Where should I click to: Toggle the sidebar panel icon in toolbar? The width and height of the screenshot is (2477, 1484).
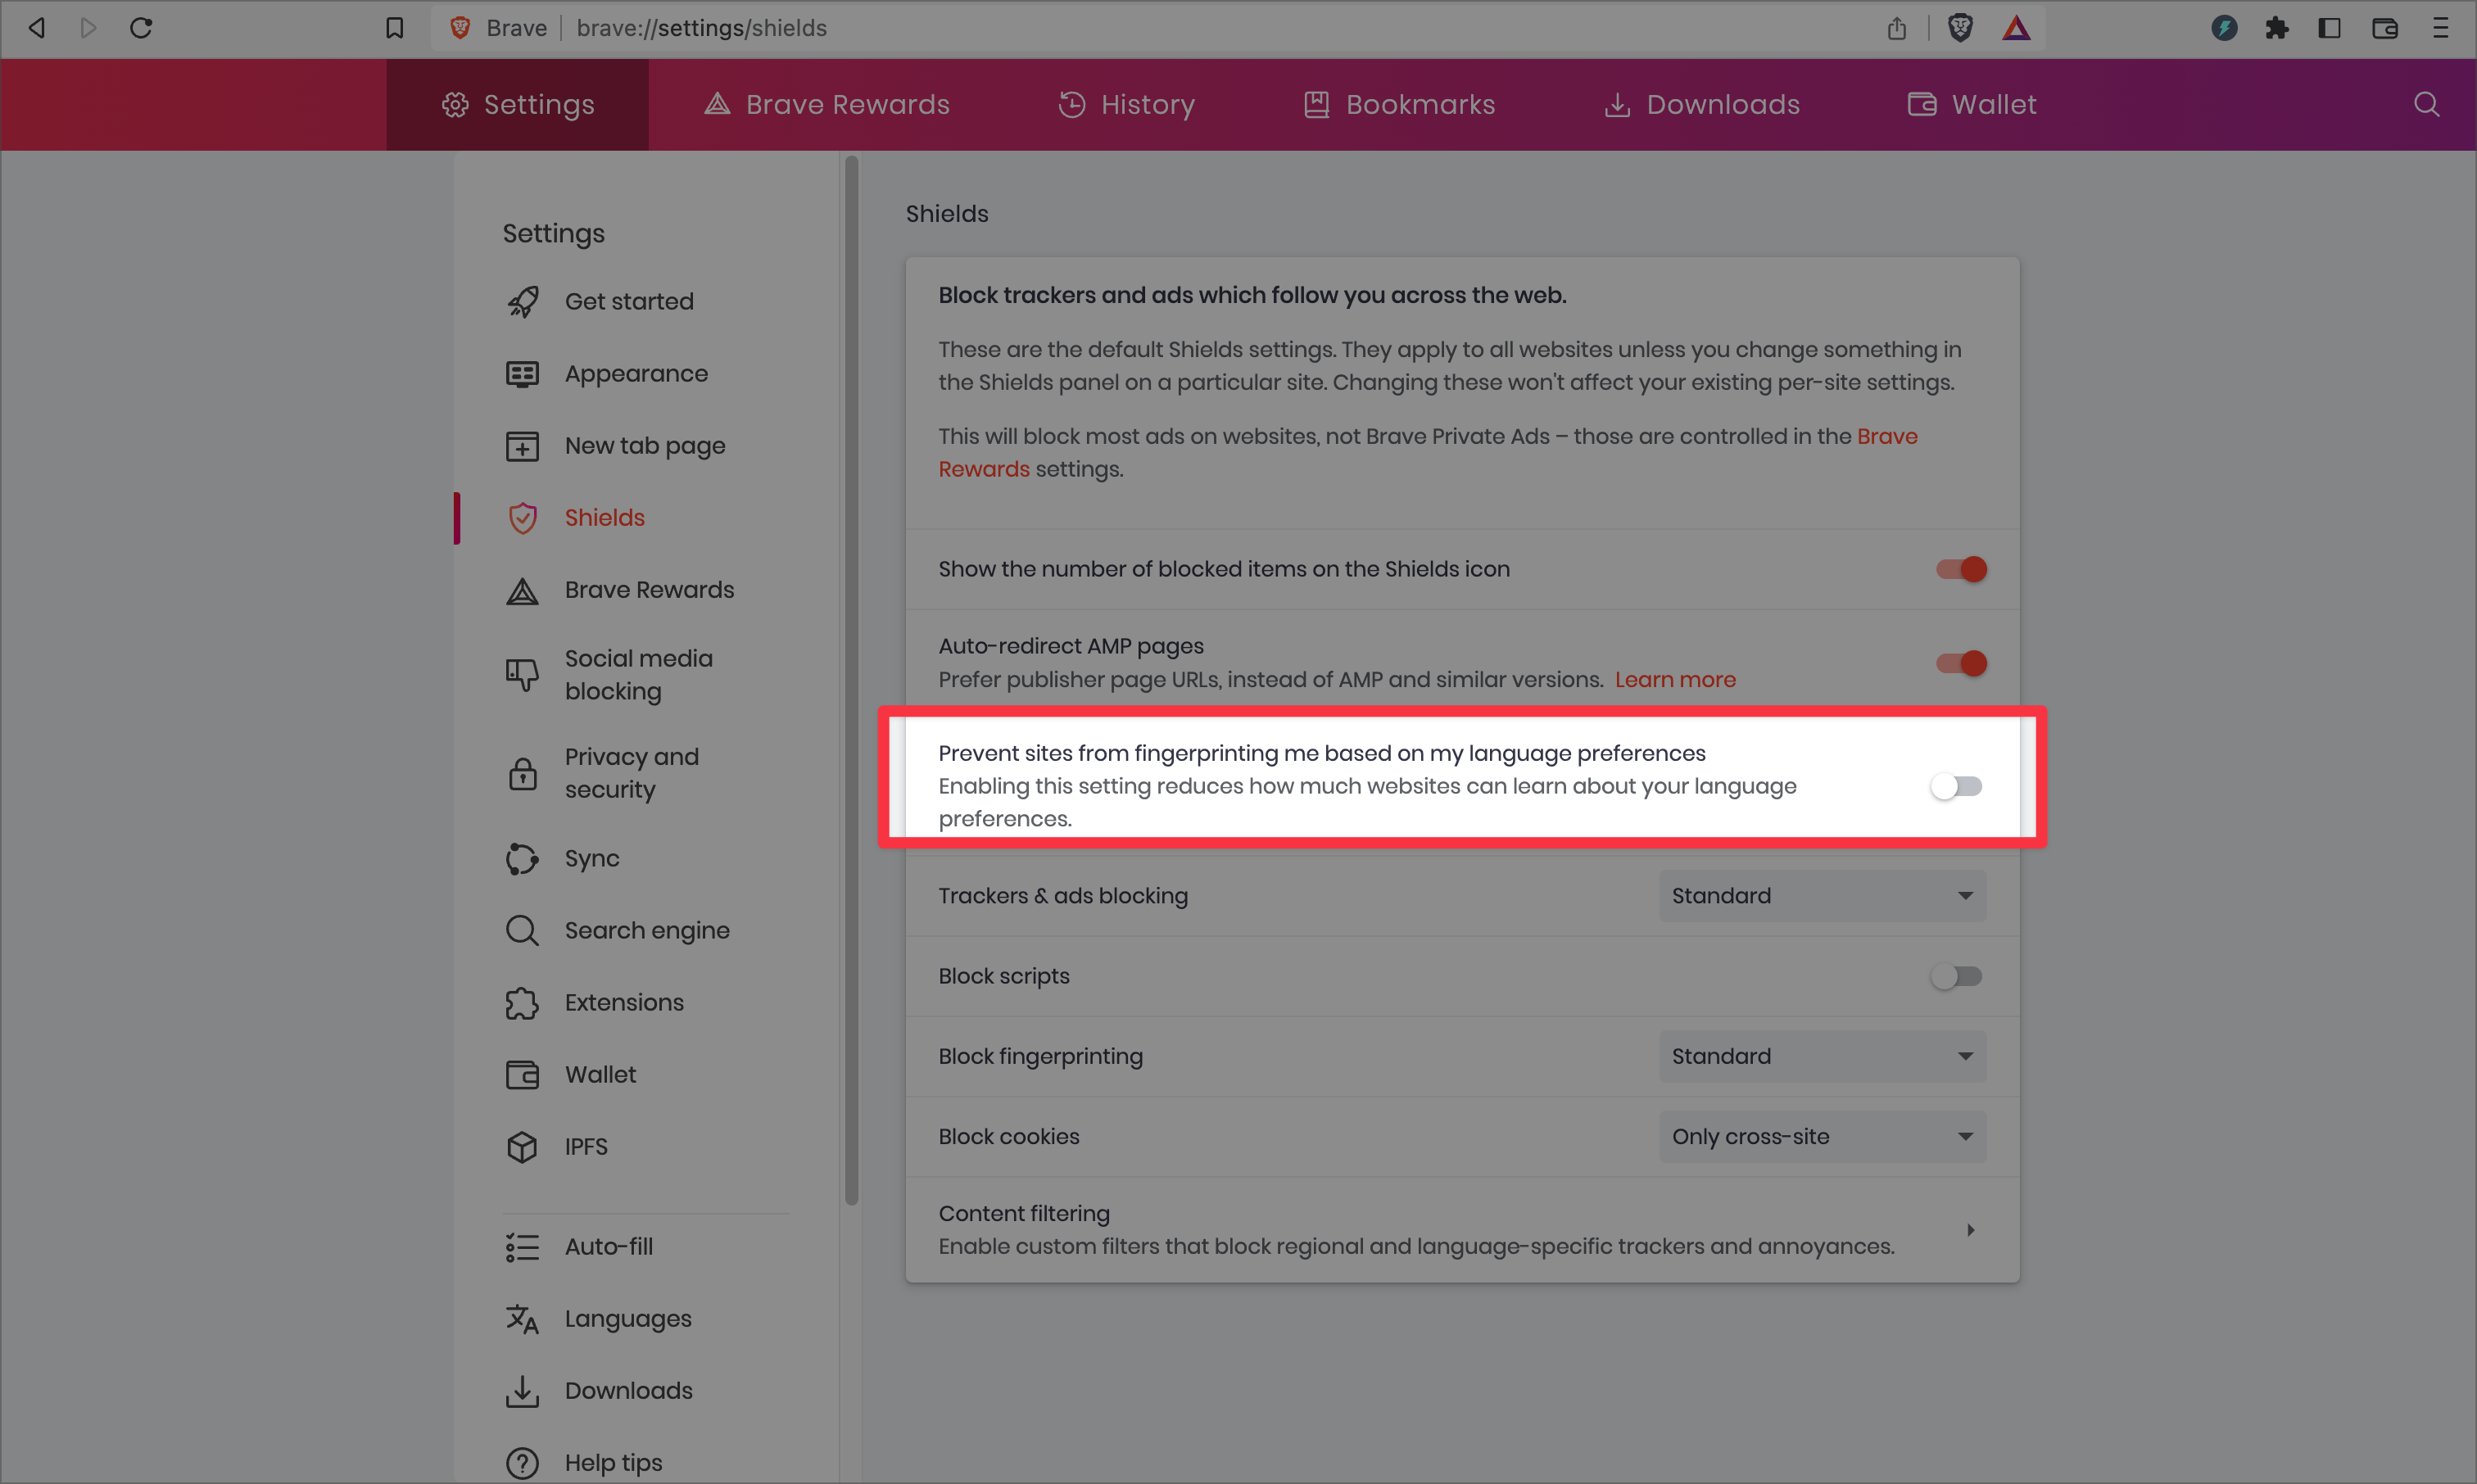2329,28
